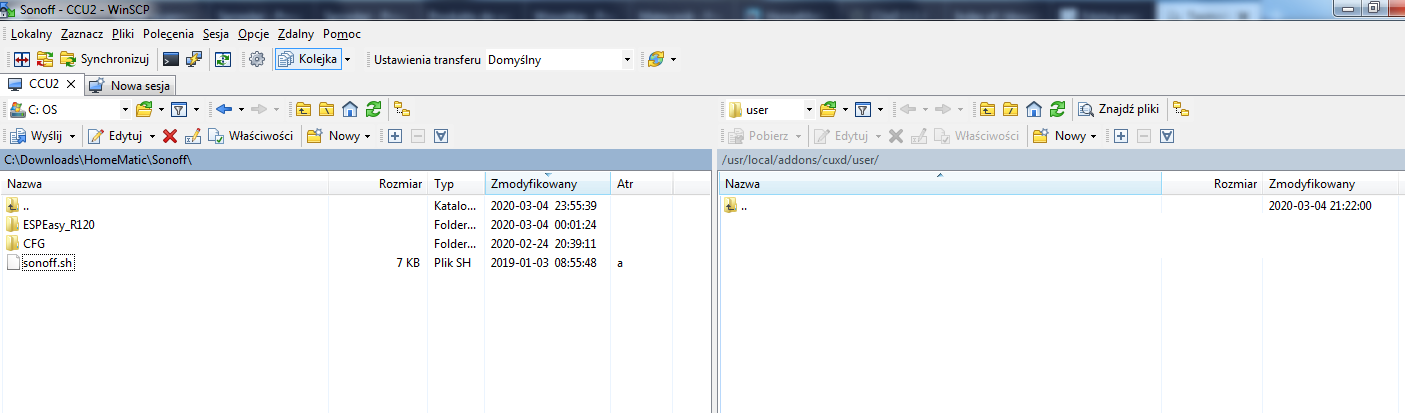Select the CFG folder
The image size is (1405, 413).
33,243
